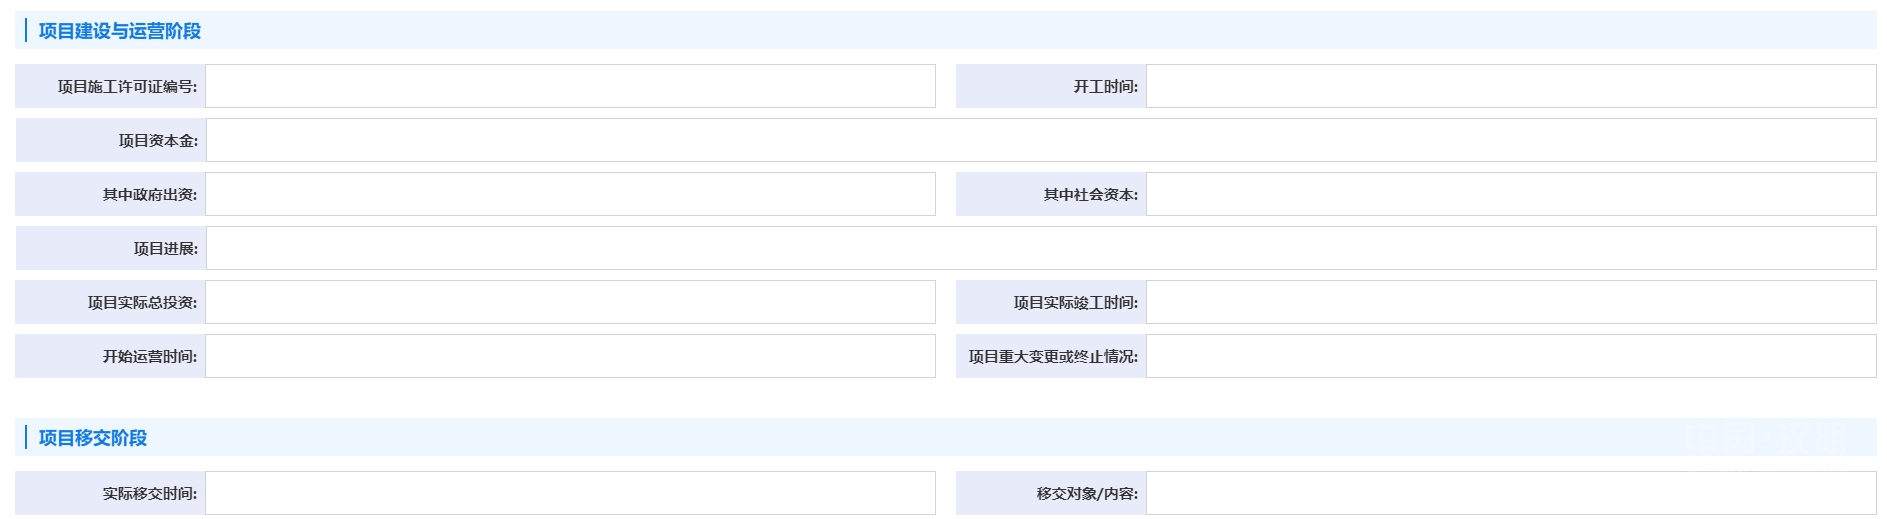Click the 开工时间 label
The height and width of the screenshot is (519, 1887).
coord(1105,87)
